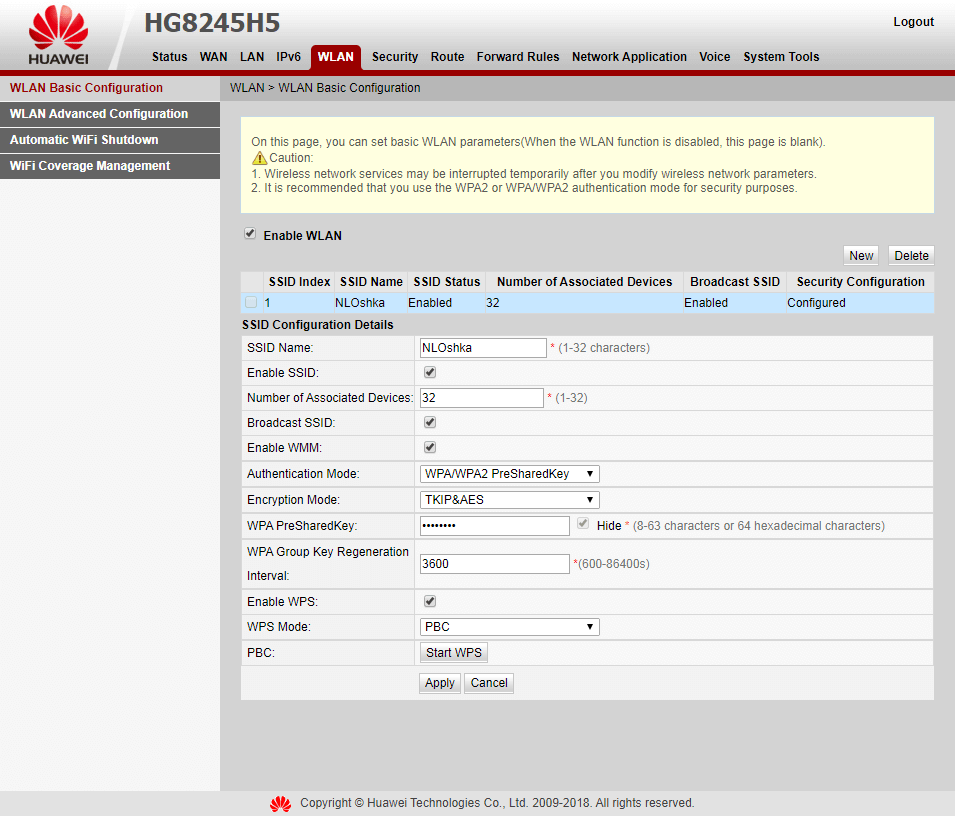The height and width of the screenshot is (816, 955).
Task: Click the SSID Name input field
Action: pos(483,347)
